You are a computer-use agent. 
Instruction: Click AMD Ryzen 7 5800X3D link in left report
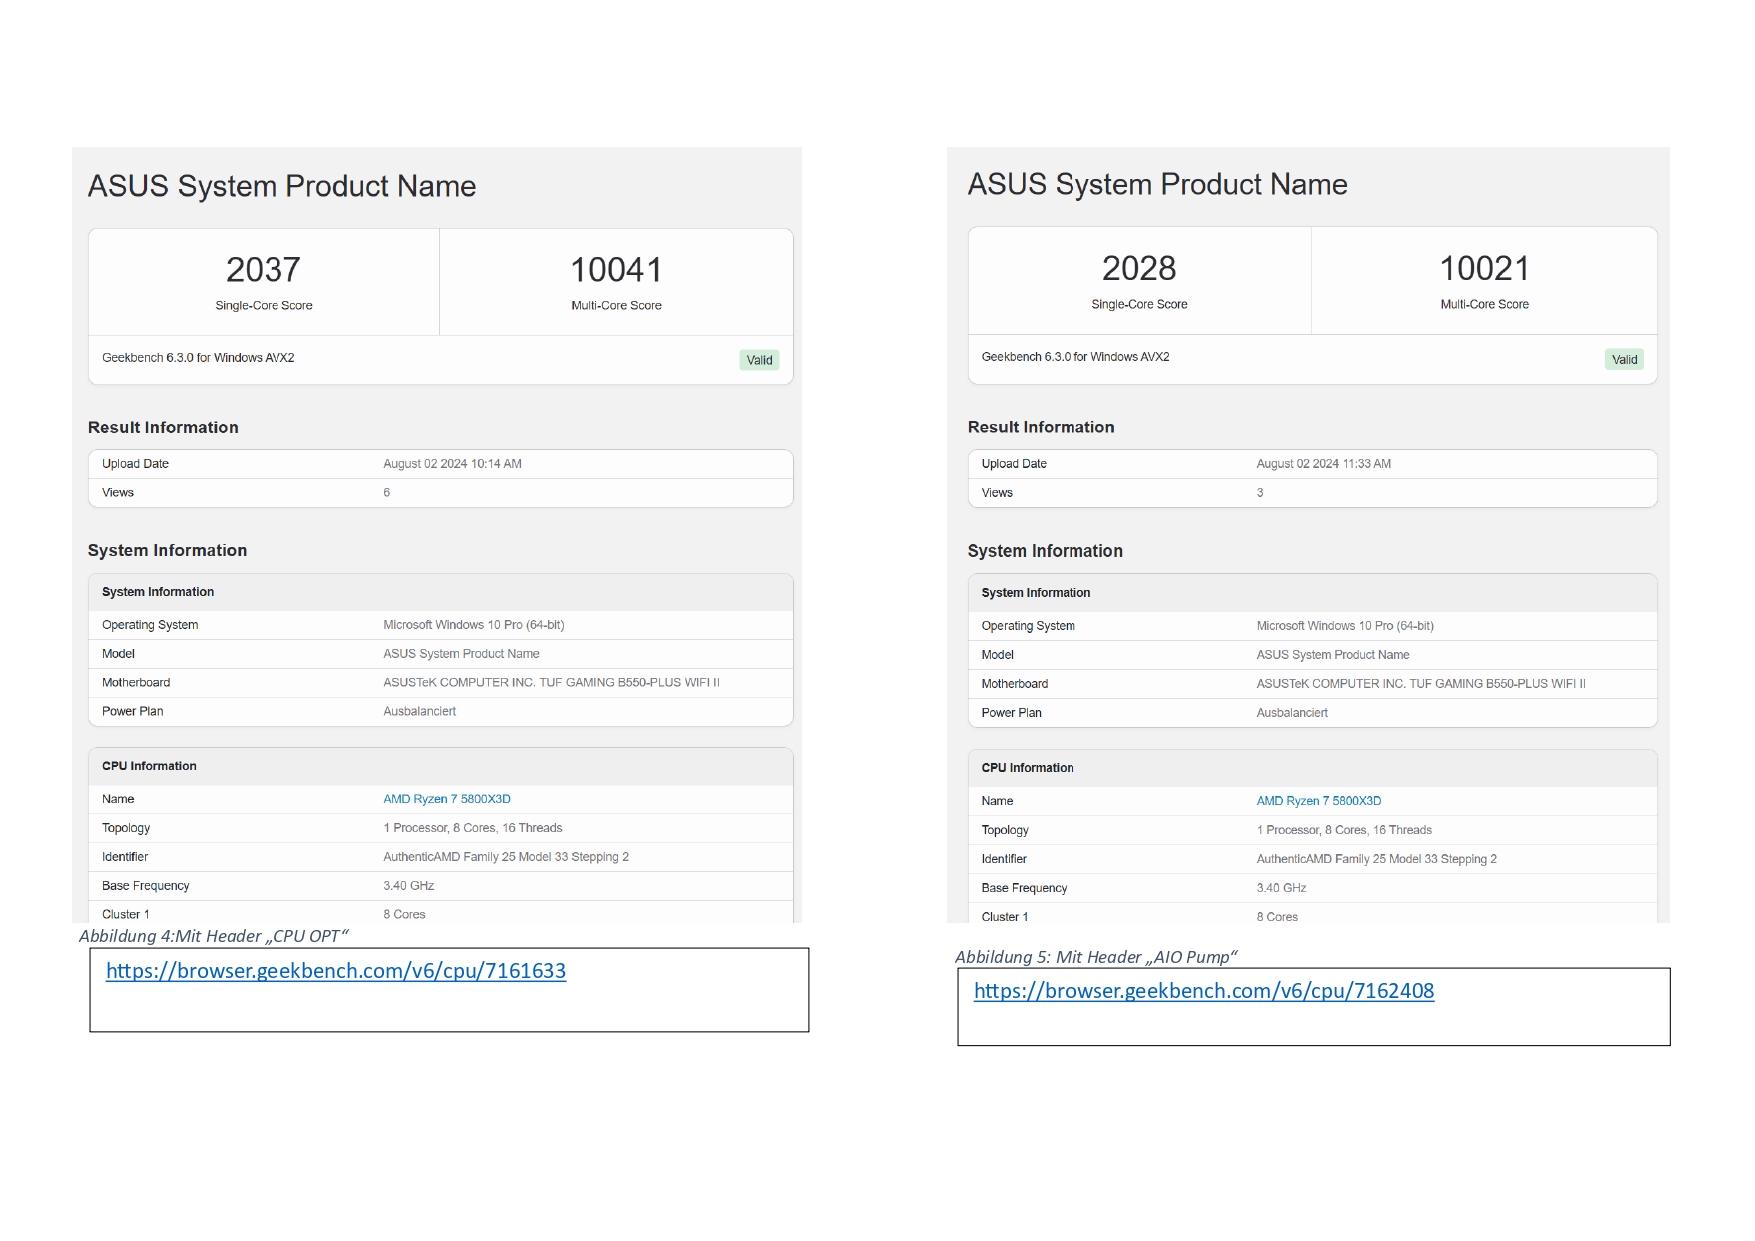point(447,799)
